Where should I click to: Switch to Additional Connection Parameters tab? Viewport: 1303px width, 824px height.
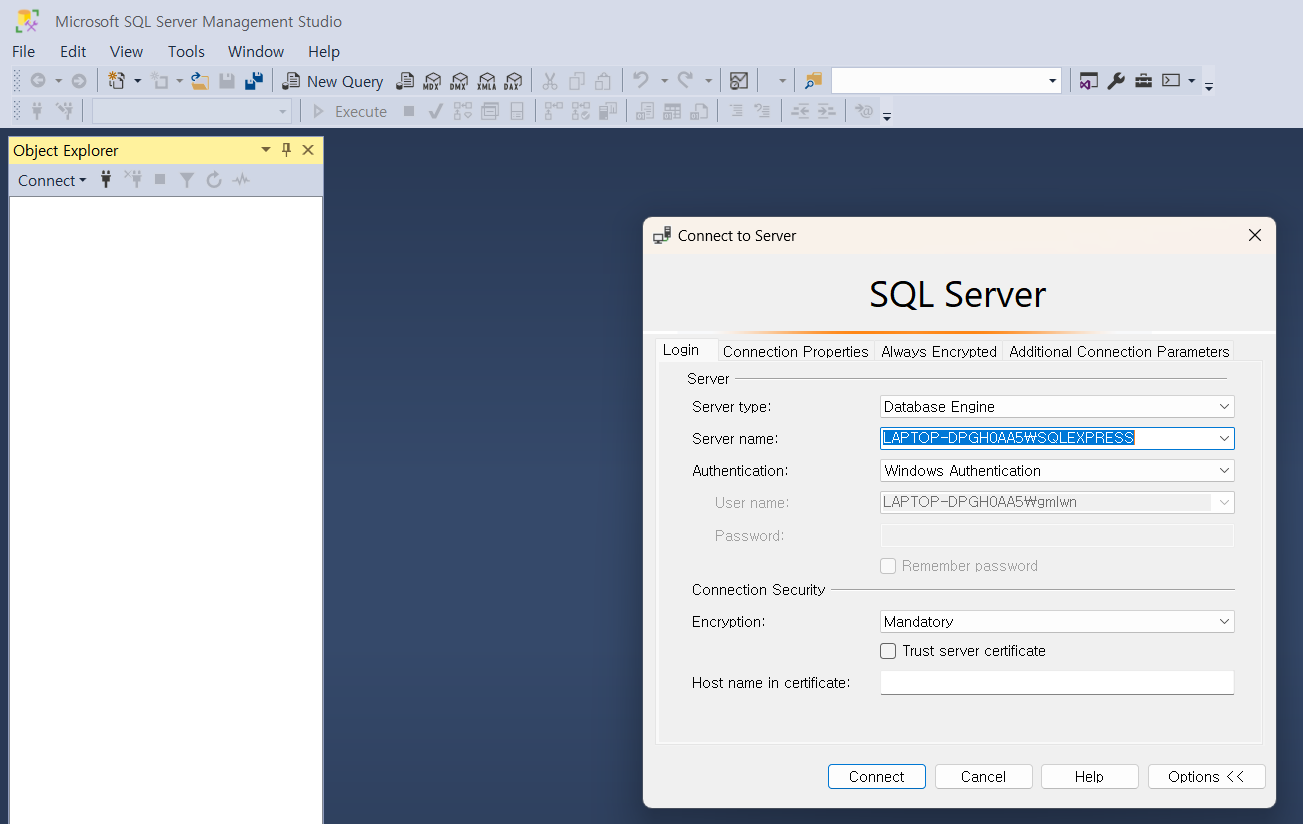pos(1119,351)
